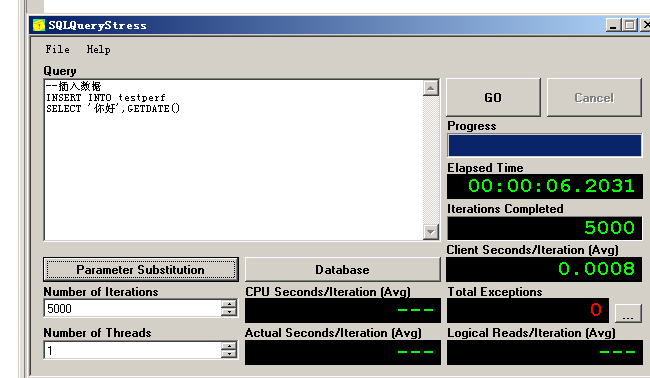Click the query vertical scrollbar track
Viewport: 650px width, 378px height.
point(431,160)
